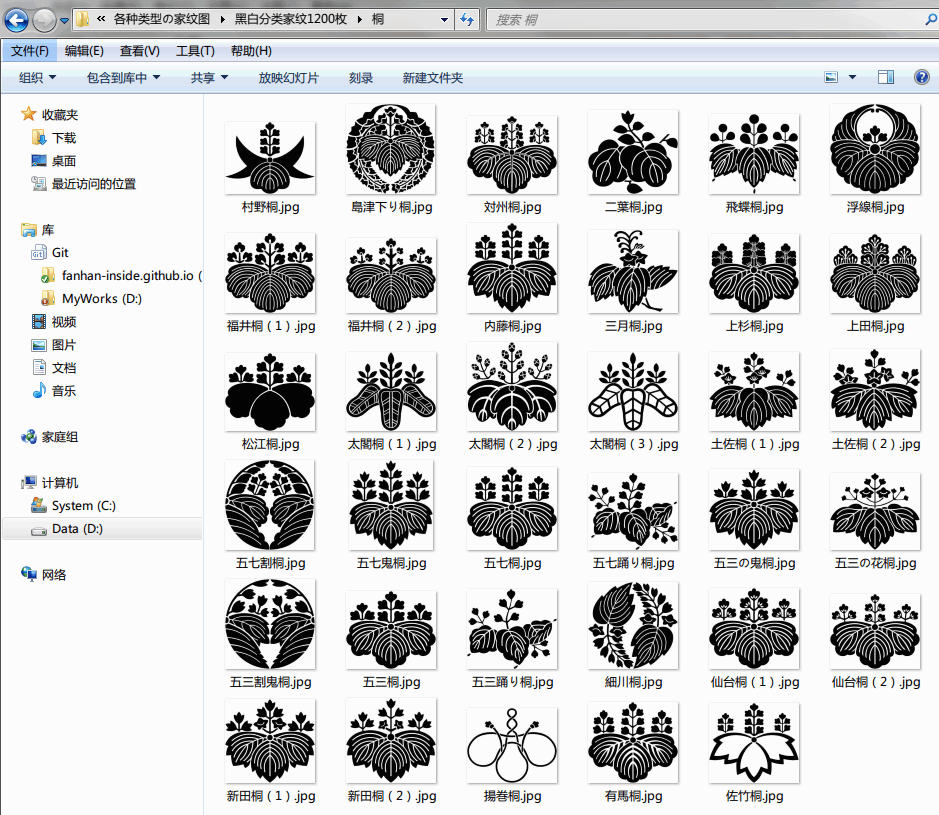Click the 放映幻灯片 button
Viewport: 939px width, 815px height.
(288, 78)
